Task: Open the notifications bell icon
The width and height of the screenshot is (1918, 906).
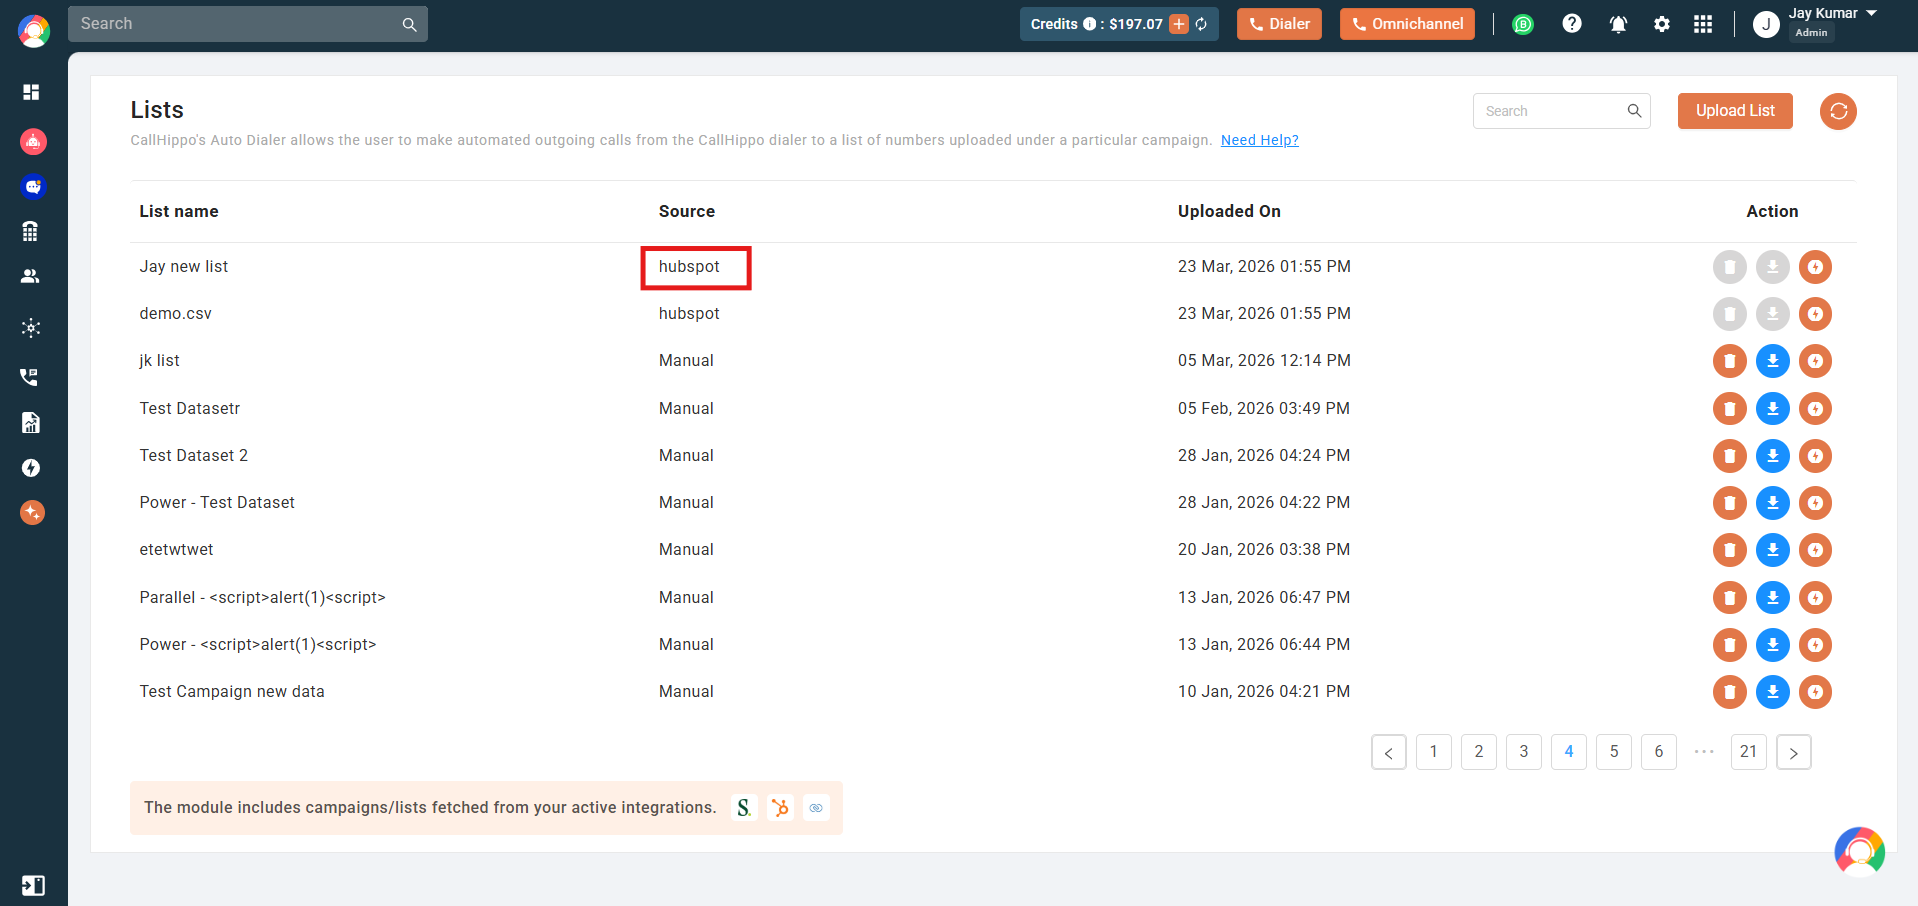Action: click(1618, 24)
